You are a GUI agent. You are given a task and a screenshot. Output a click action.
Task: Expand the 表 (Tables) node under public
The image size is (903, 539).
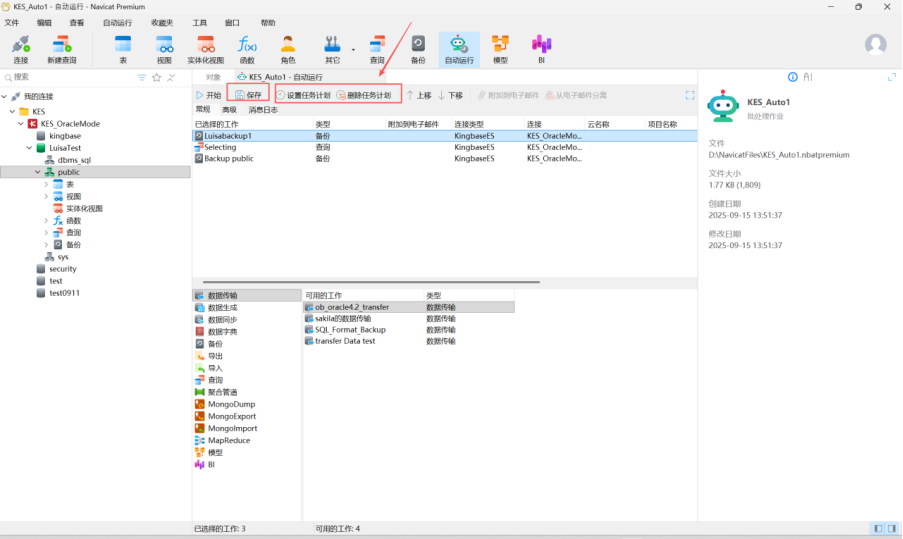(46, 184)
